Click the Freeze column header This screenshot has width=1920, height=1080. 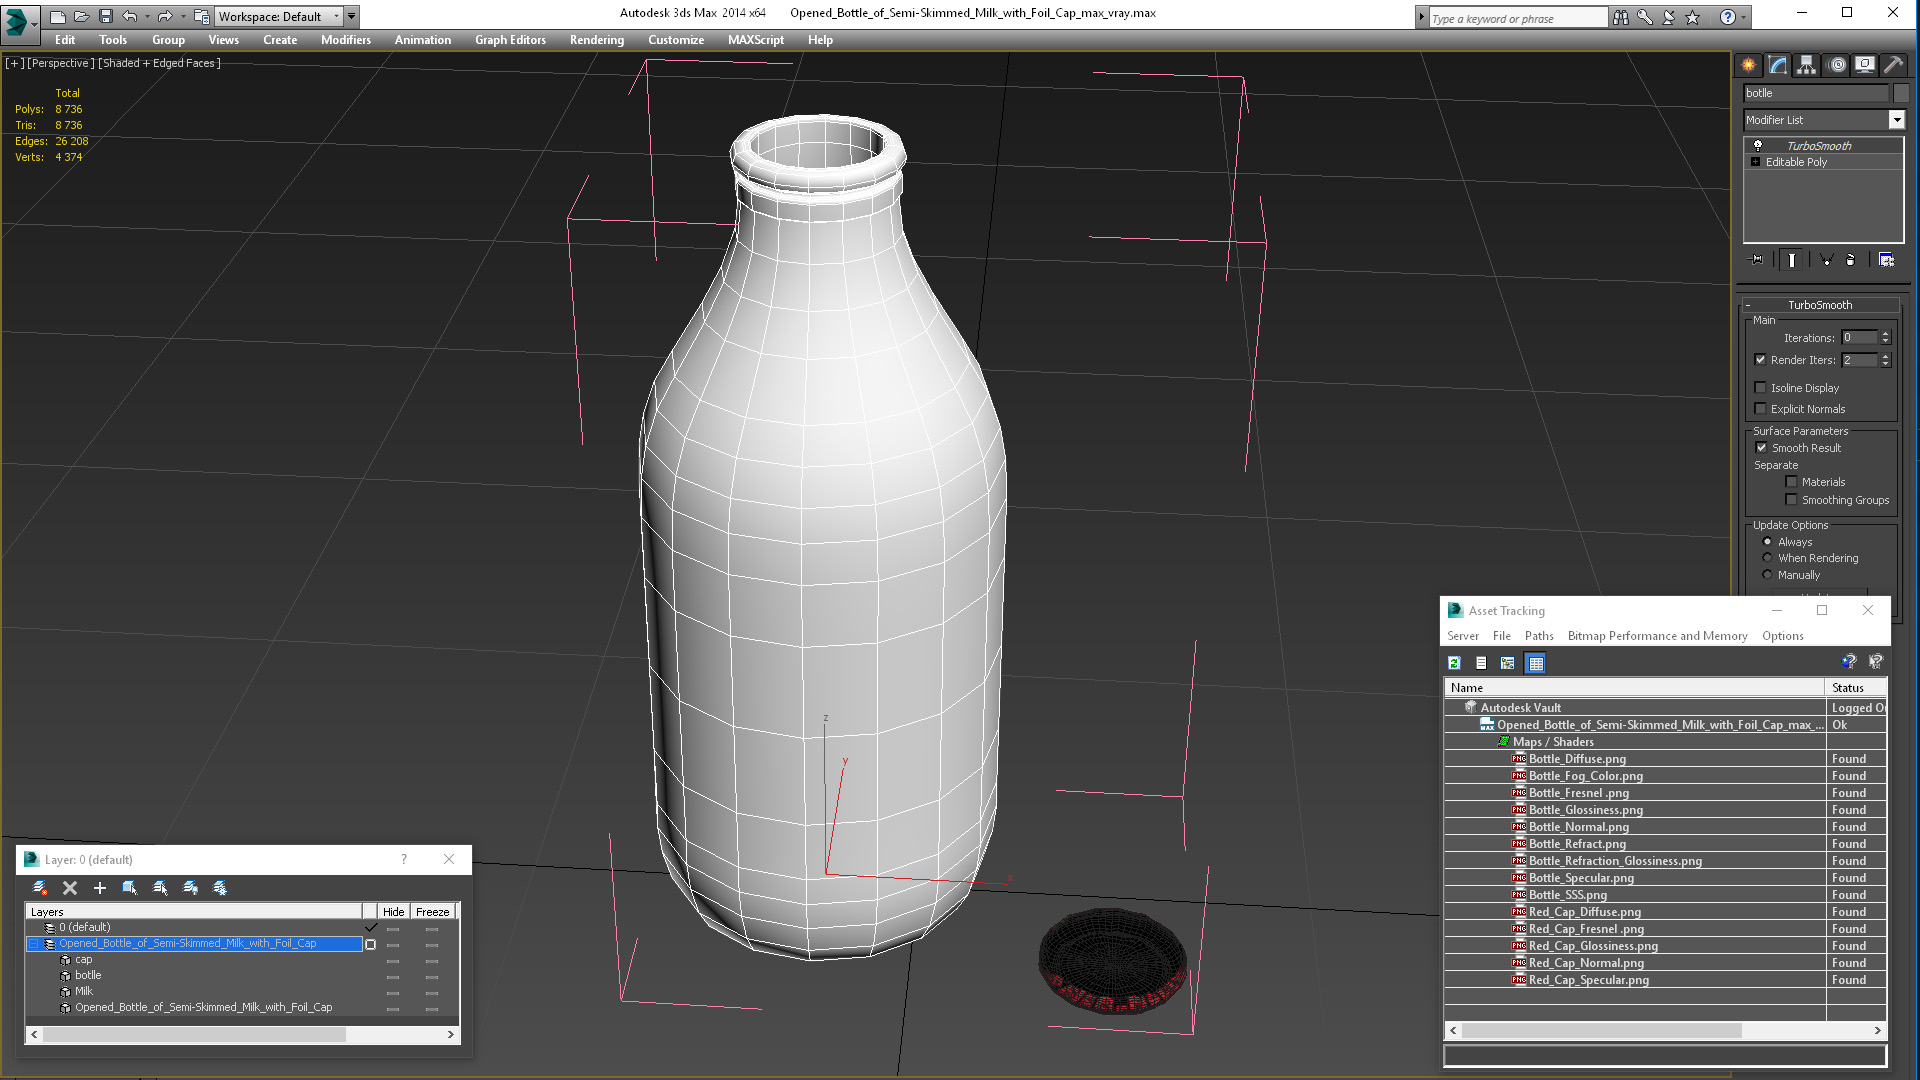click(432, 912)
